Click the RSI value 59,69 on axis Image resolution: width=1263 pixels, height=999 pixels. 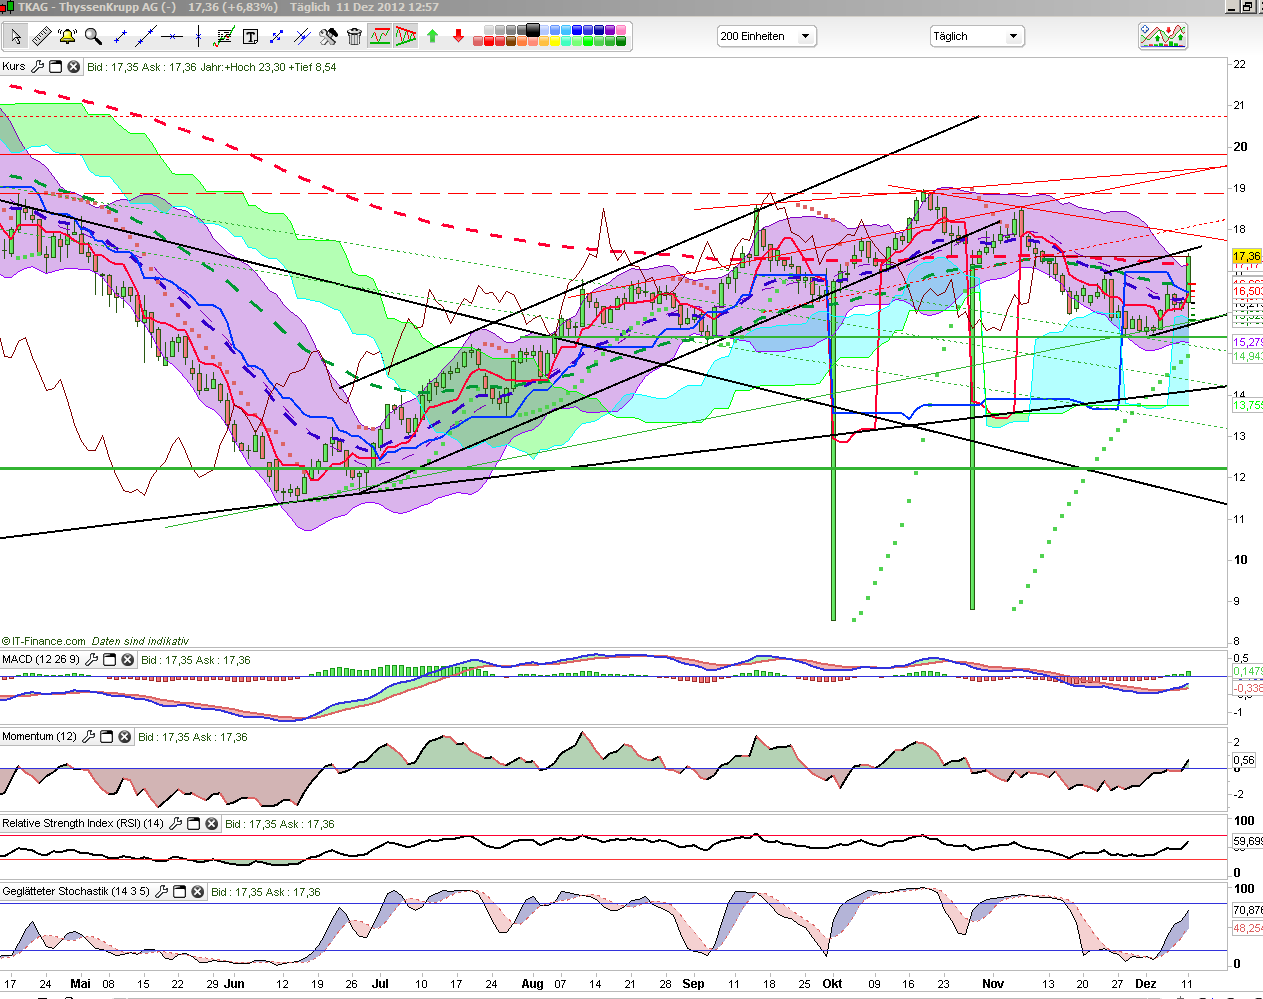pyautogui.click(x=1247, y=842)
